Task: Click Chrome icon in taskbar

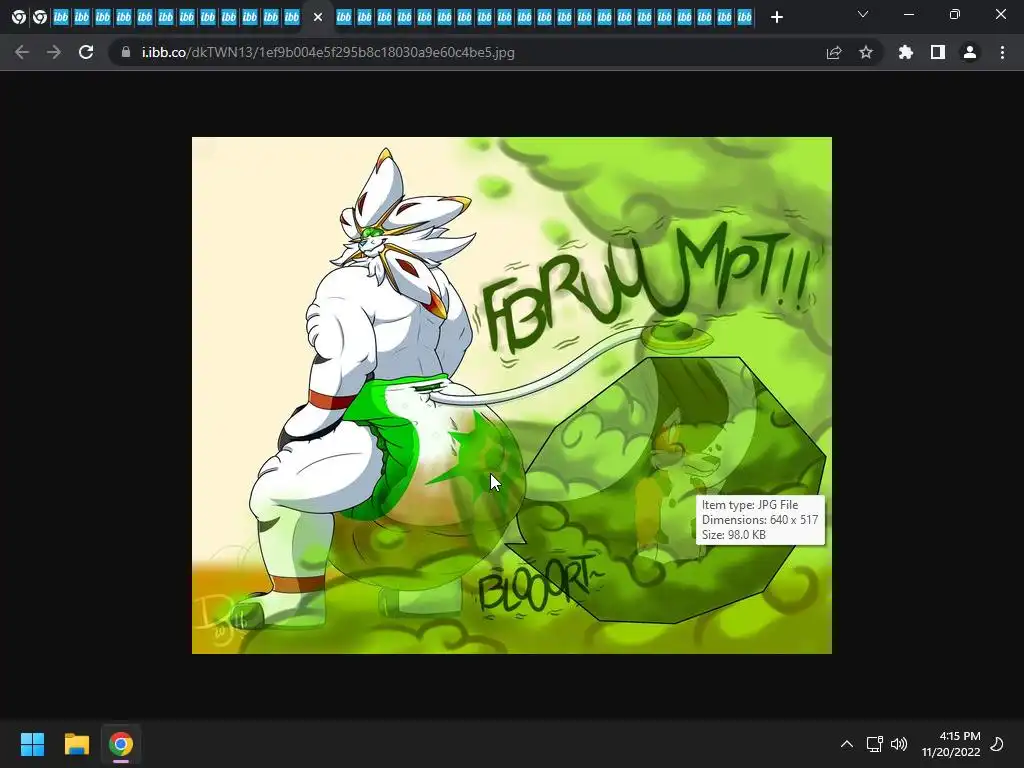Action: (x=121, y=744)
